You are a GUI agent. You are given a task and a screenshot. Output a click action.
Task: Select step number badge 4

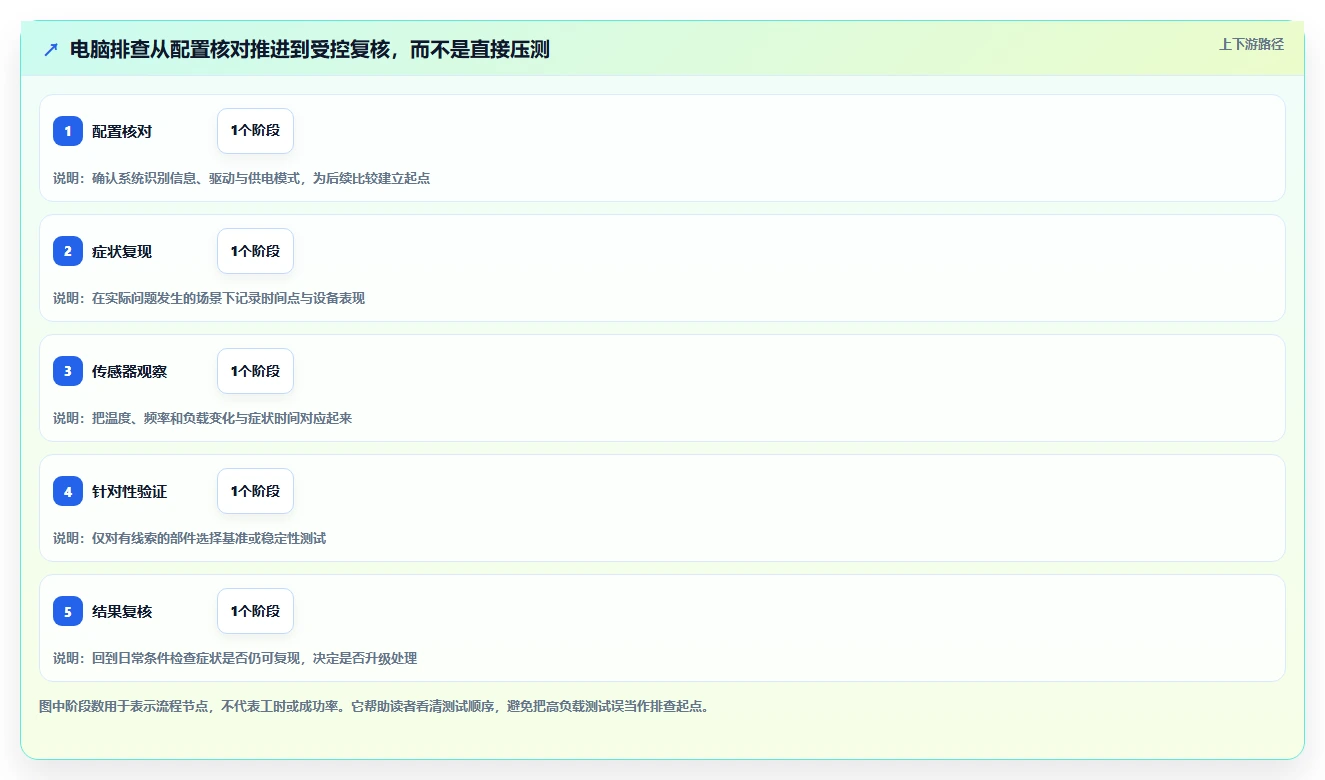click(68, 491)
